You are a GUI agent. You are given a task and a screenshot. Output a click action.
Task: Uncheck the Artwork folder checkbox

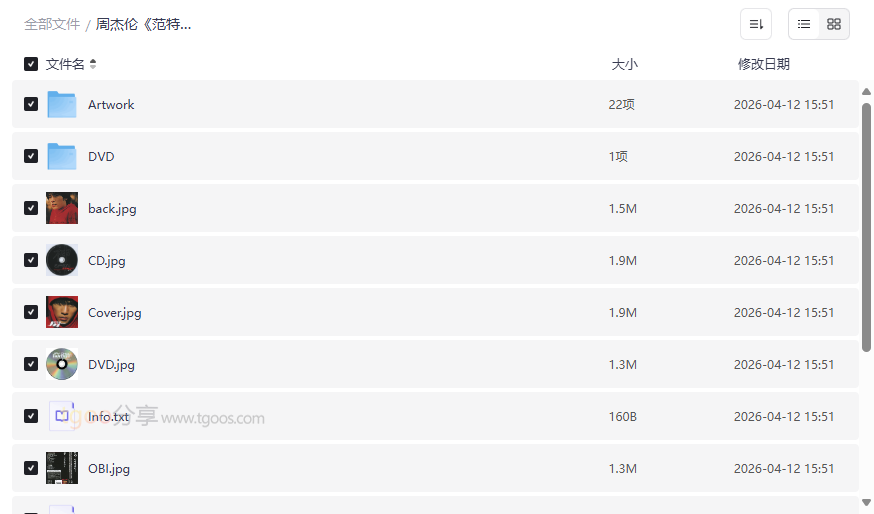(x=31, y=104)
